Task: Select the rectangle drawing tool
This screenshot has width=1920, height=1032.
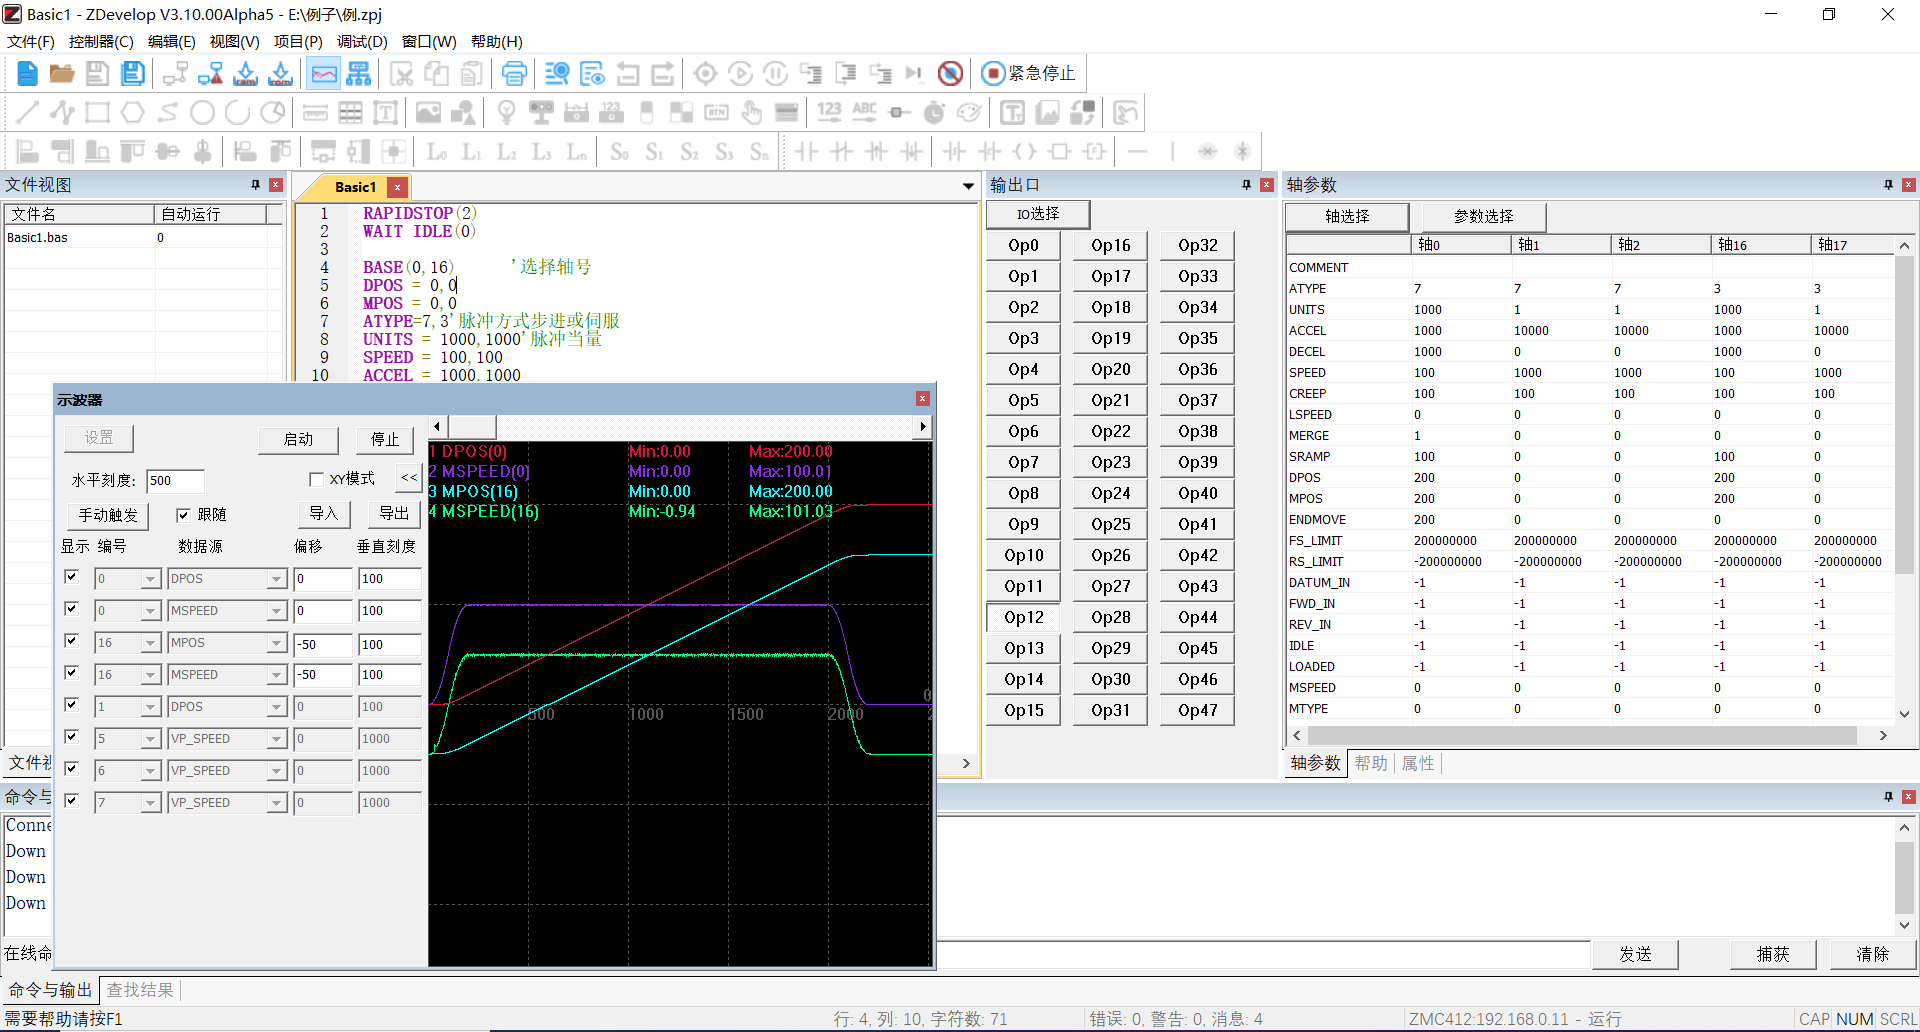Action: pyautogui.click(x=97, y=112)
